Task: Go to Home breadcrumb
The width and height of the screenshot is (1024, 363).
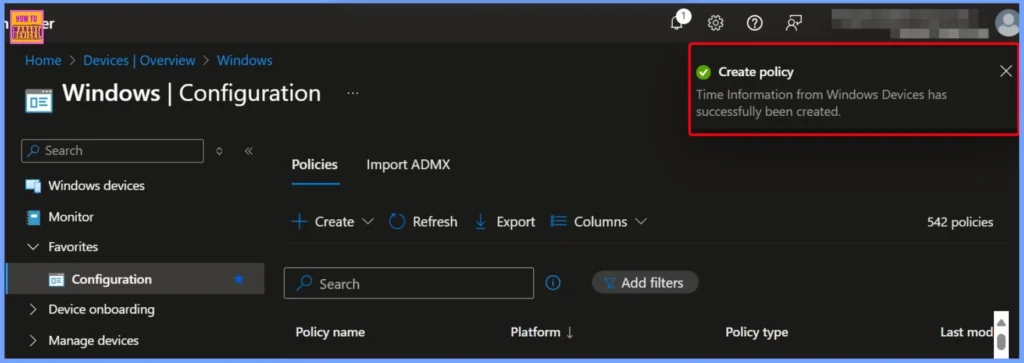Action: pyautogui.click(x=43, y=61)
